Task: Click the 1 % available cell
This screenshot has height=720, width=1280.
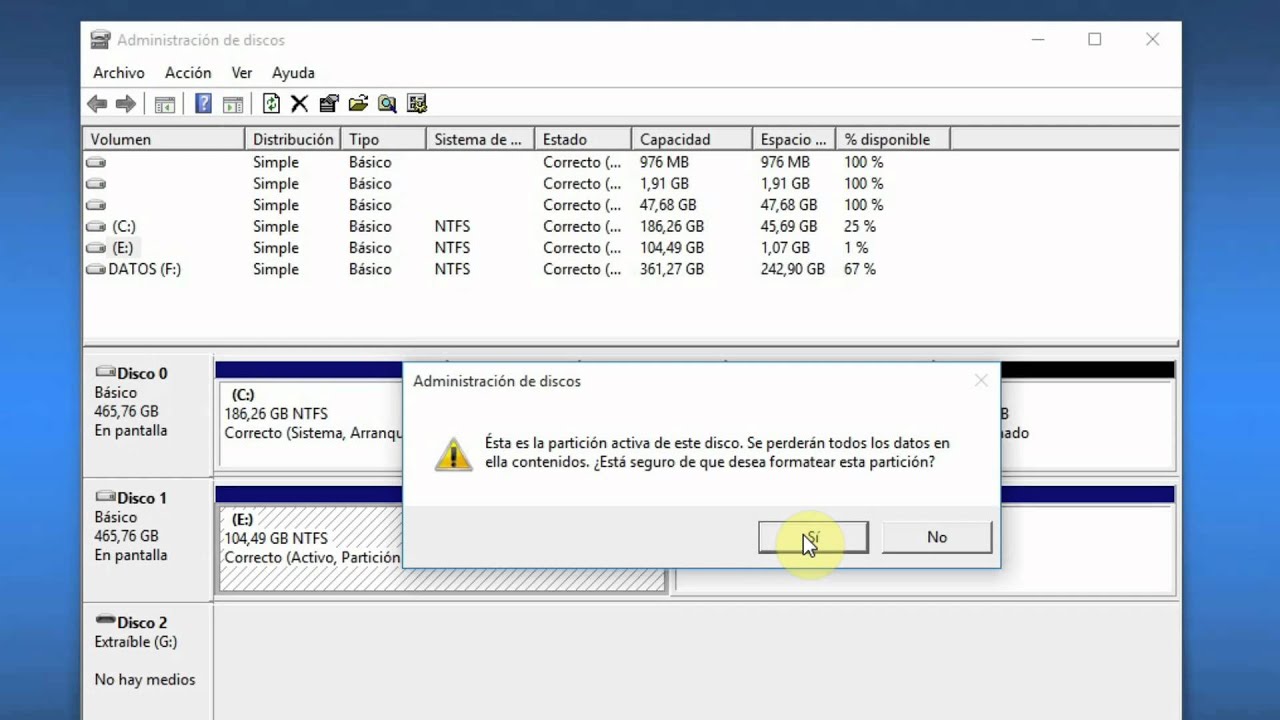Action: [856, 248]
